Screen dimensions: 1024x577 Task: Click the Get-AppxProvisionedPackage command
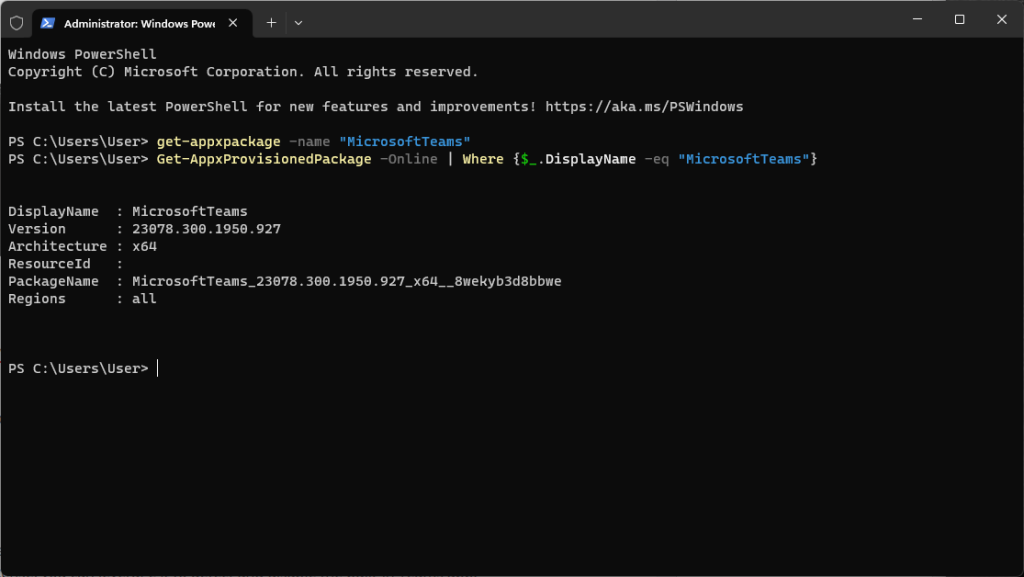tap(264, 160)
